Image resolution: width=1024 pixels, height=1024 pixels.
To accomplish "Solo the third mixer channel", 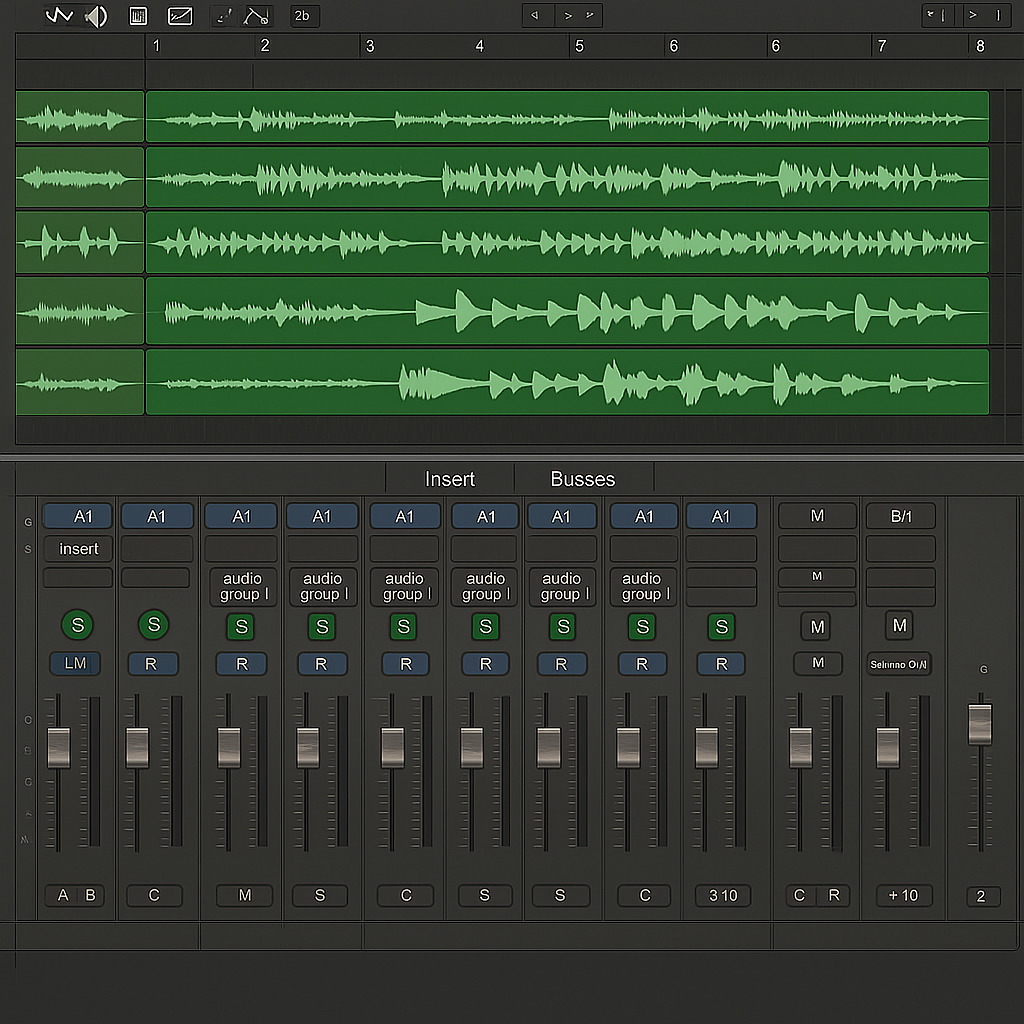I will [241, 627].
